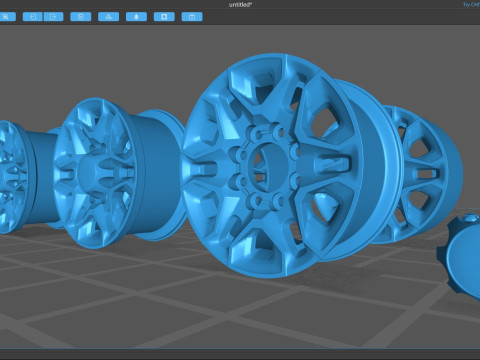Click the box-shaped icon at toolbar end
Image resolution: width=480 pixels, height=360 pixels.
(192, 17)
